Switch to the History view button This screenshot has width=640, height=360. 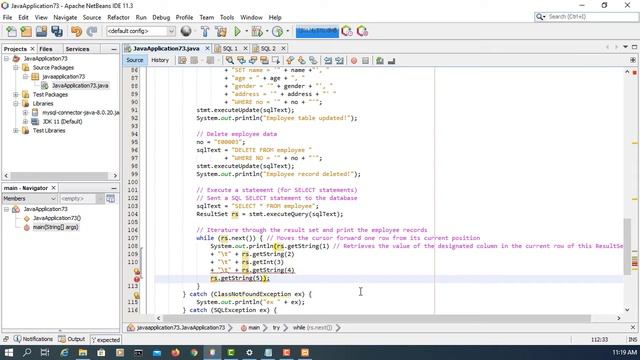coord(160,60)
